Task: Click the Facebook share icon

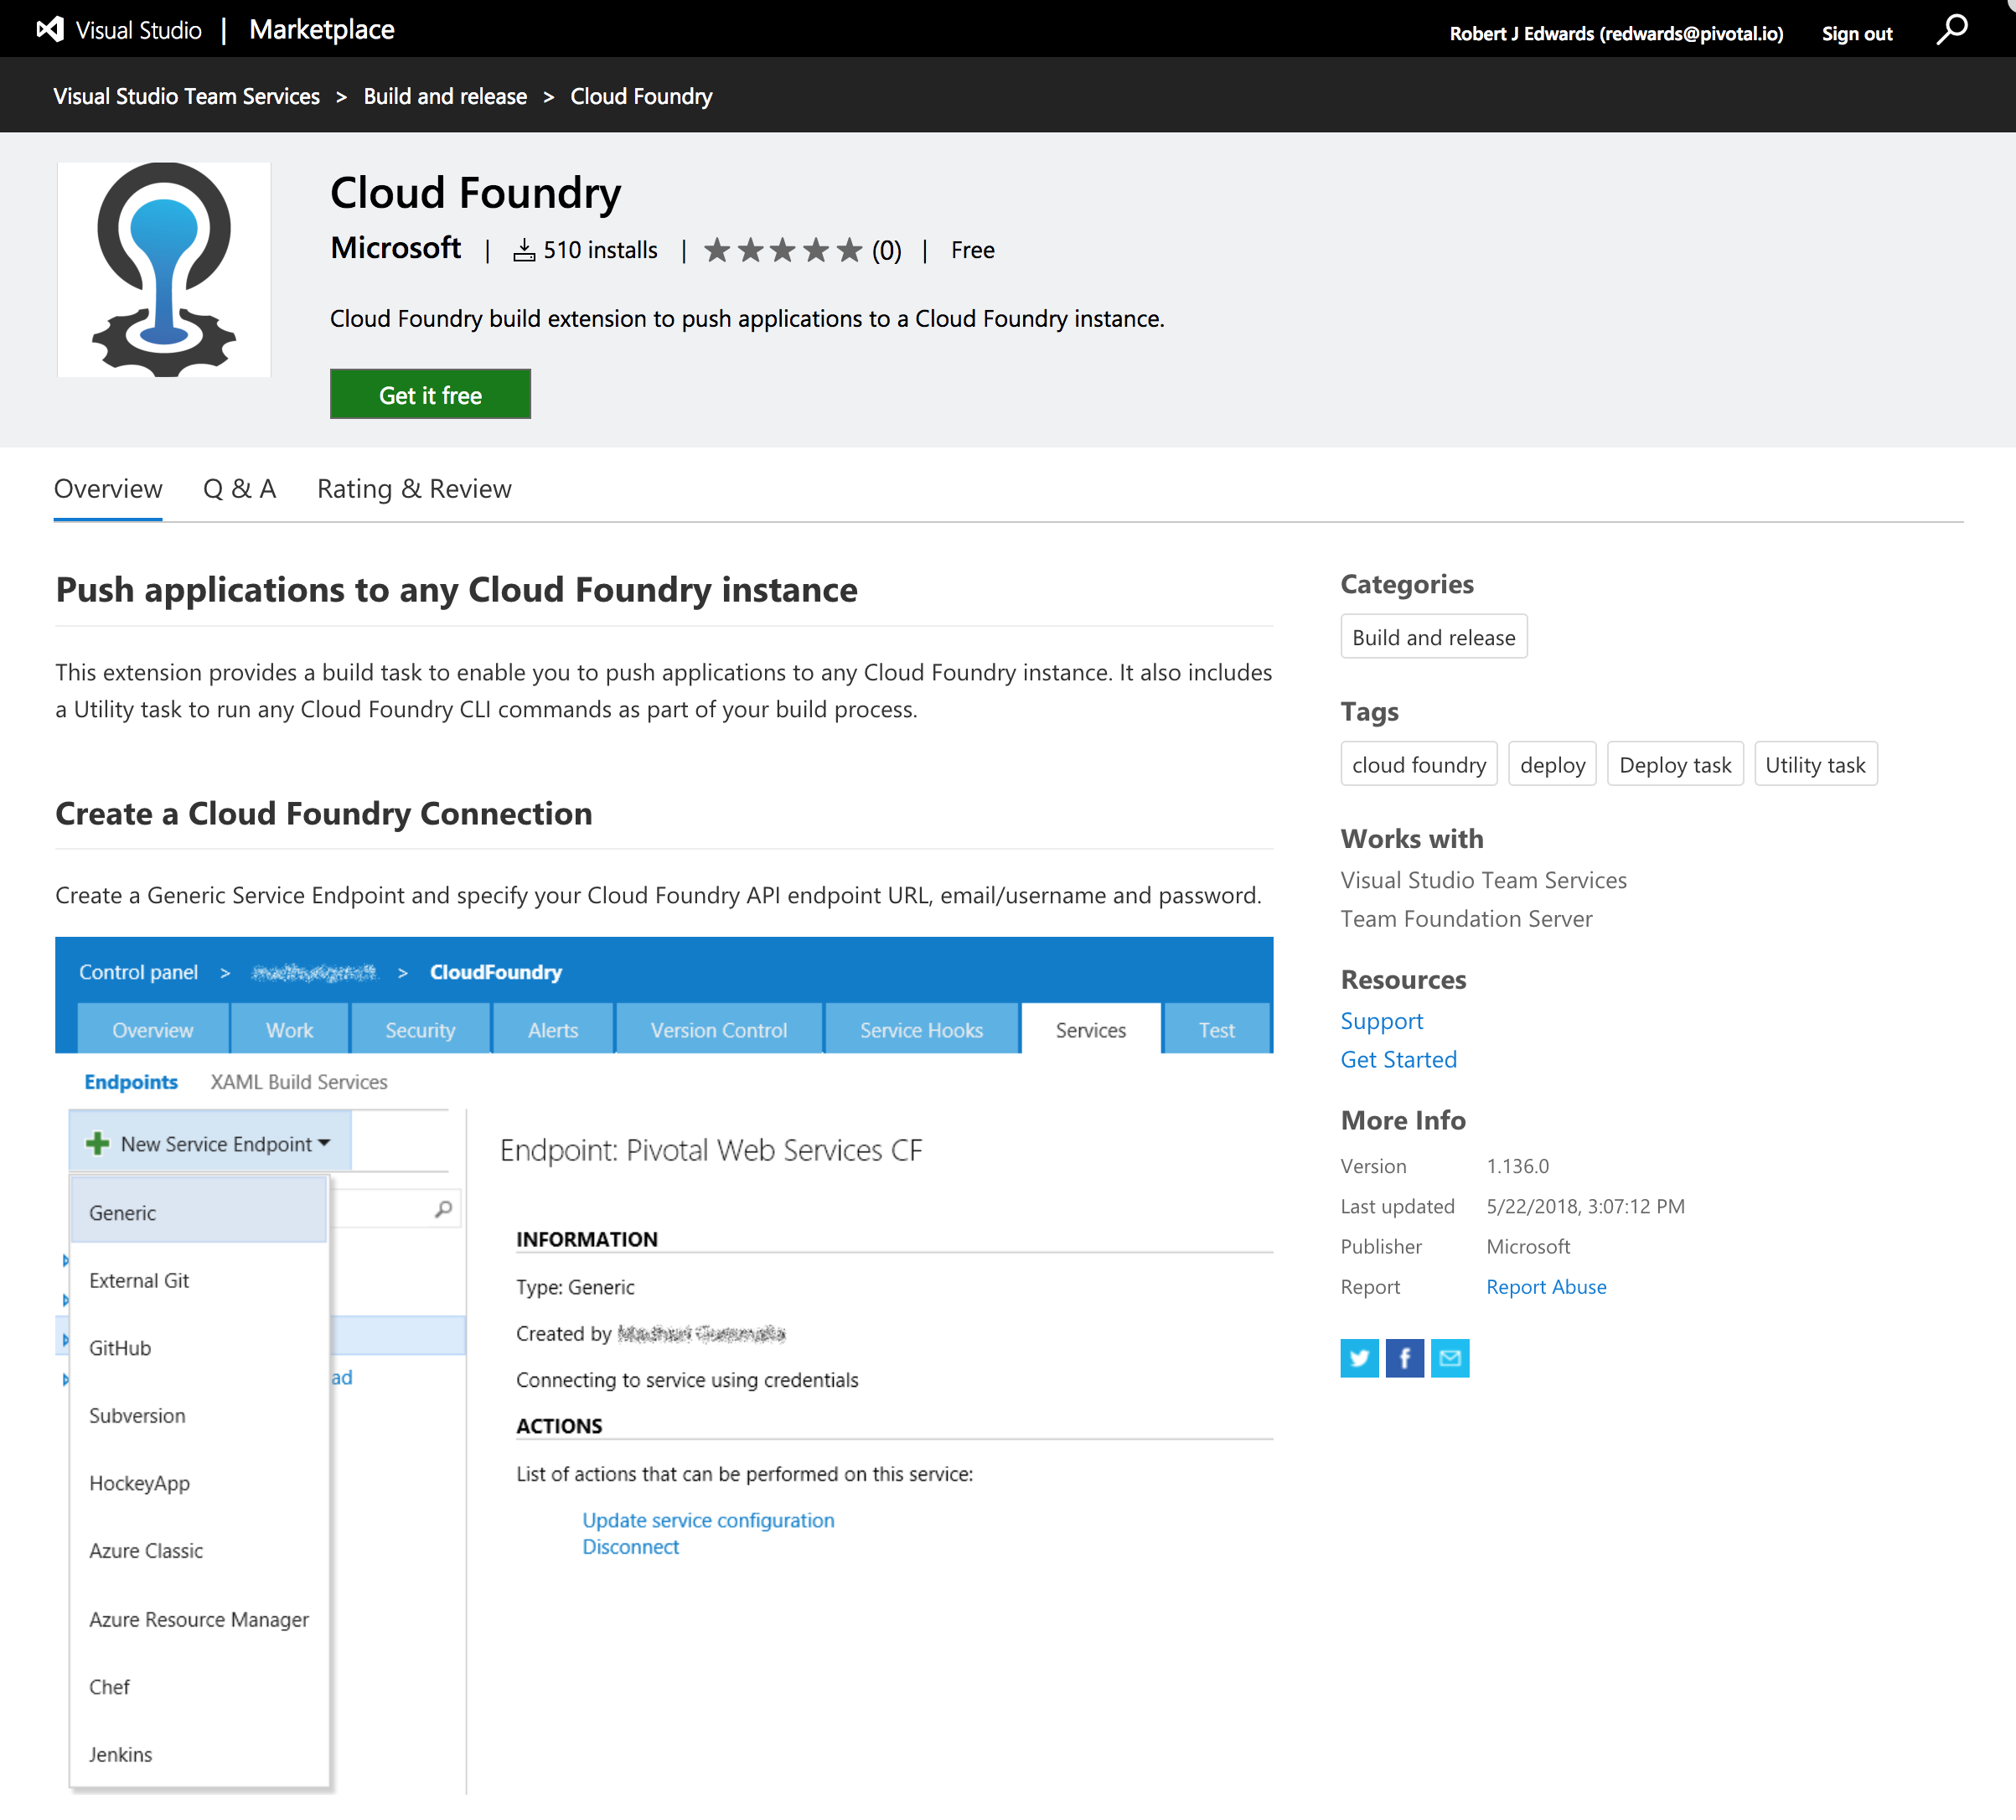Action: [x=1405, y=1357]
